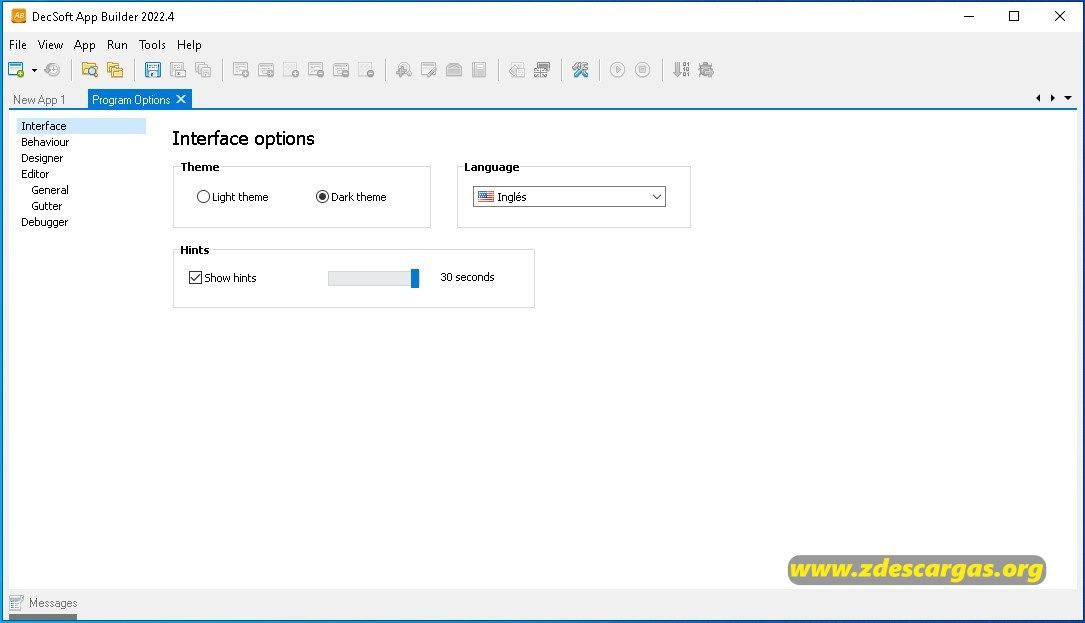1085x623 pixels.
Task: Click the greyed Save As icon
Action: [x=178, y=69]
